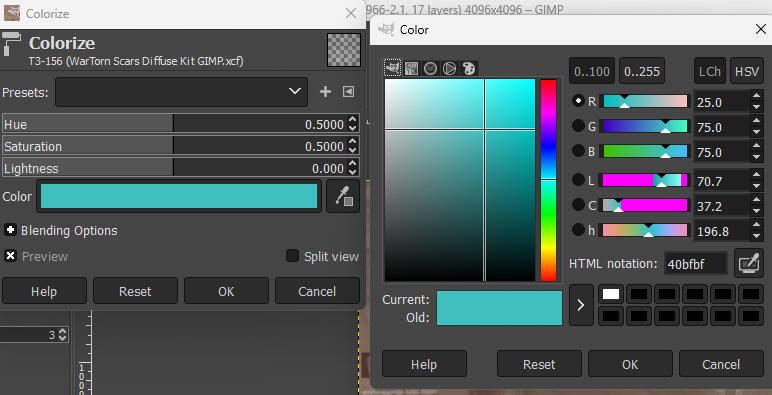This screenshot has height=395, width=772.
Task: Switch to the Watercolor selector tab
Action: (430, 68)
